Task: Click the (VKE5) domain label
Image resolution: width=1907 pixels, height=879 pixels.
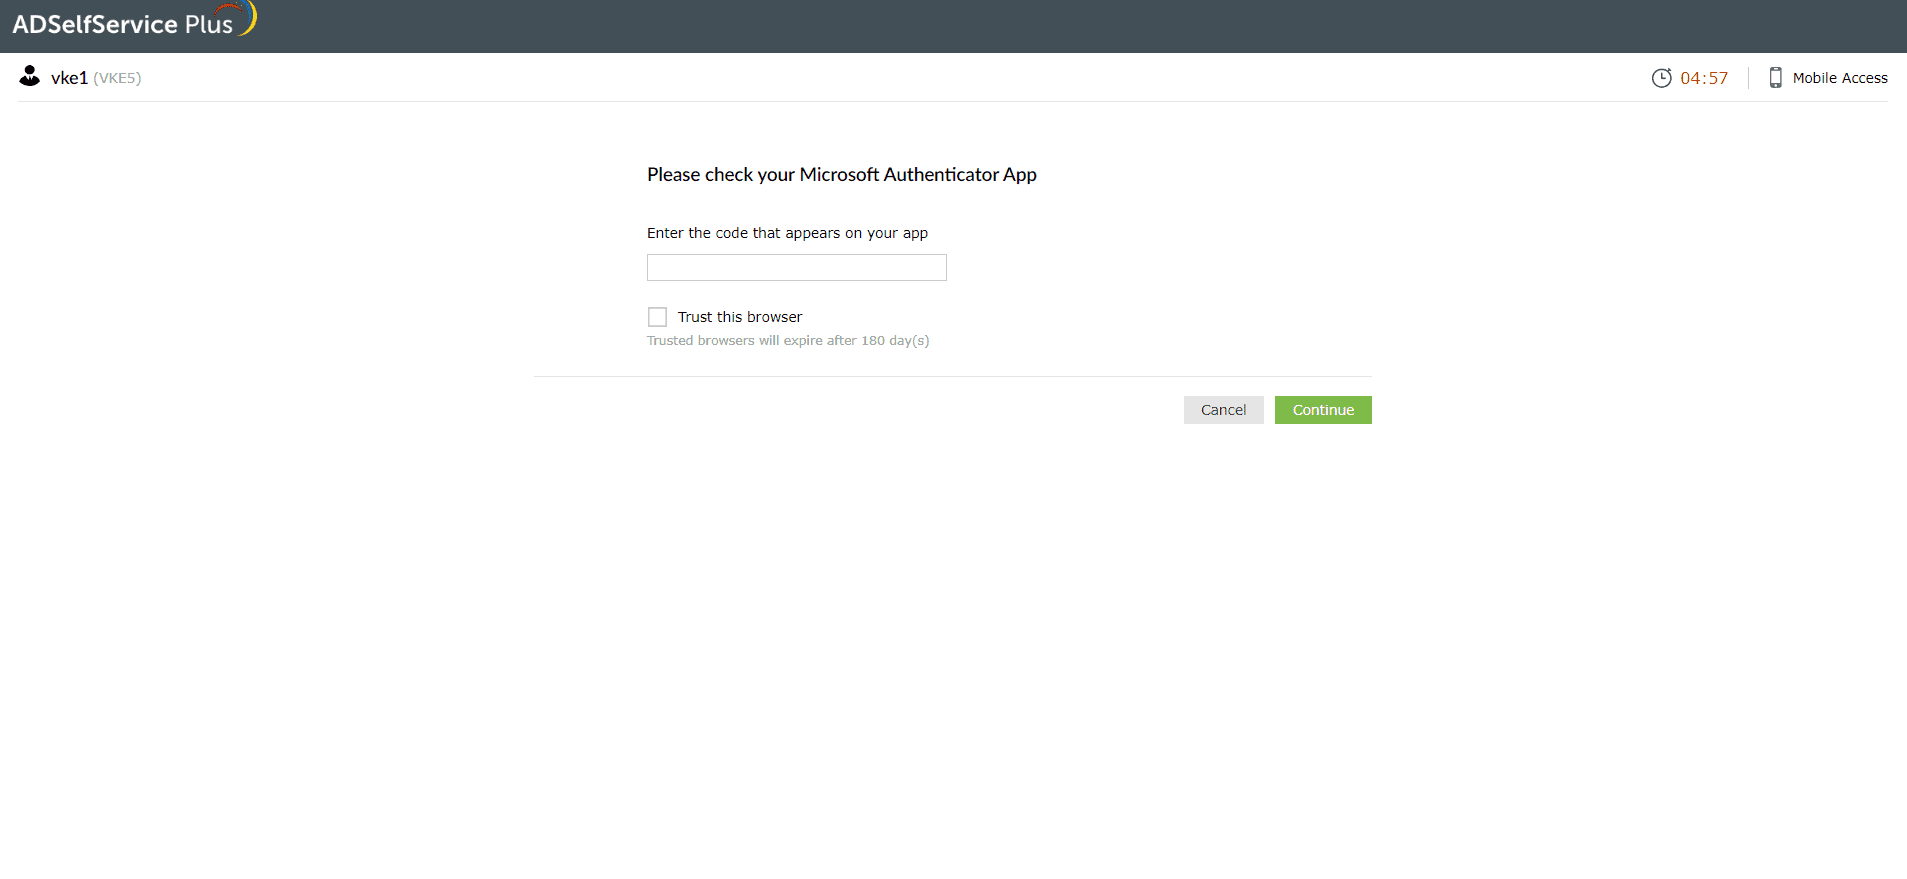Action: pyautogui.click(x=117, y=78)
